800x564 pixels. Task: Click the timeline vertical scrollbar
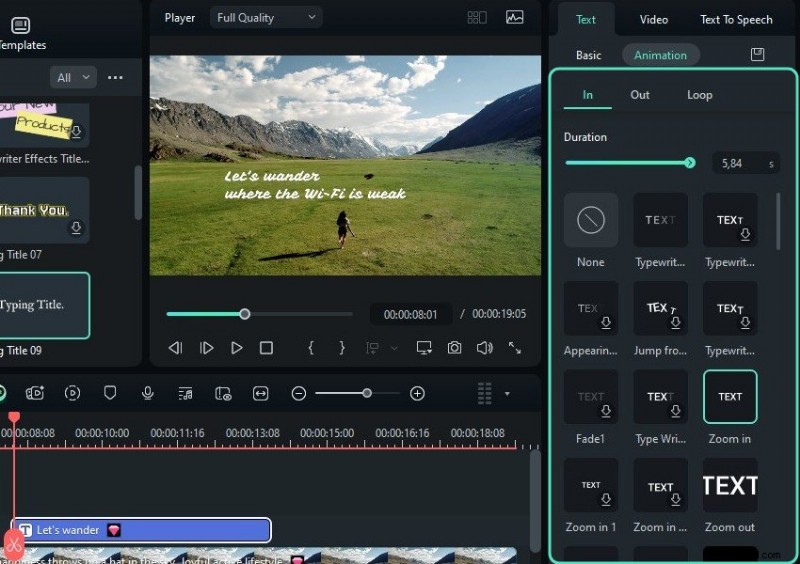(x=535, y=501)
